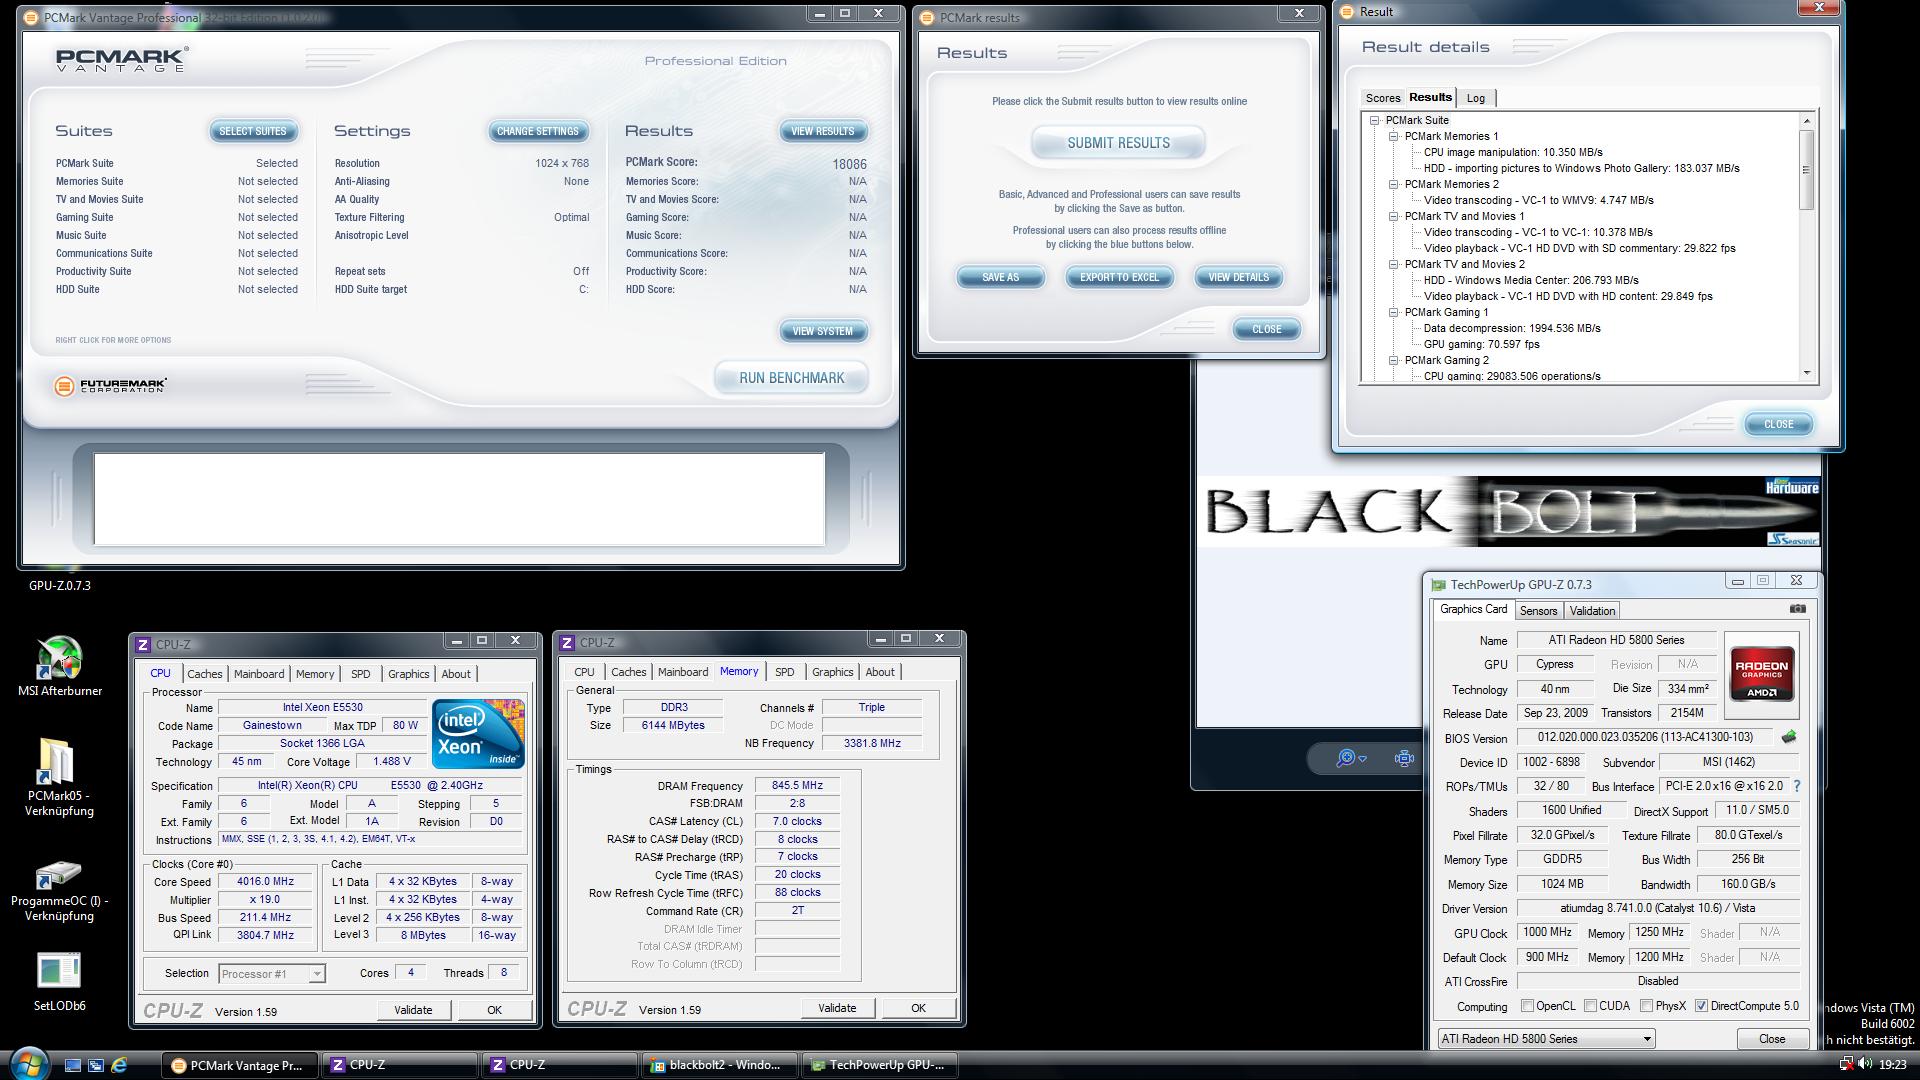Enable the PhysX checkbox in GPU-Z
Screen dimensions: 1920x1080
1646,1006
